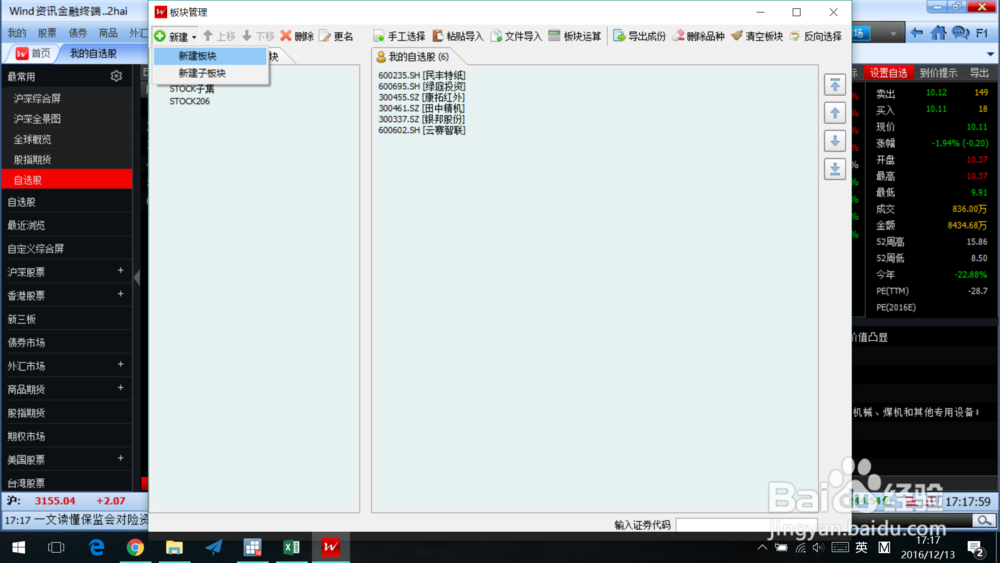Open settings gear beside 最常用
This screenshot has width=1000, height=563.
116,76
